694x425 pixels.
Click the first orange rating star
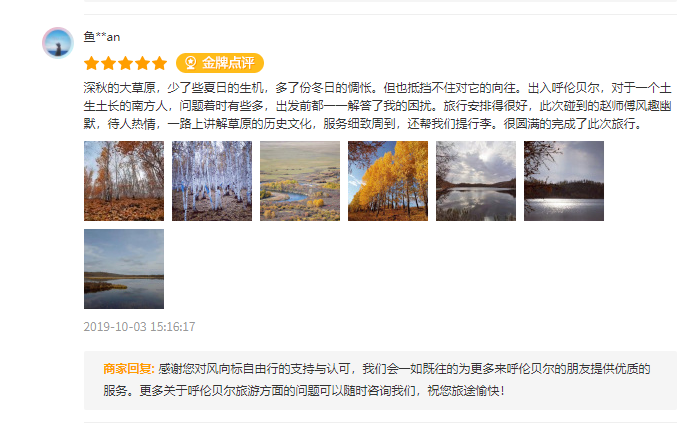tap(92, 63)
